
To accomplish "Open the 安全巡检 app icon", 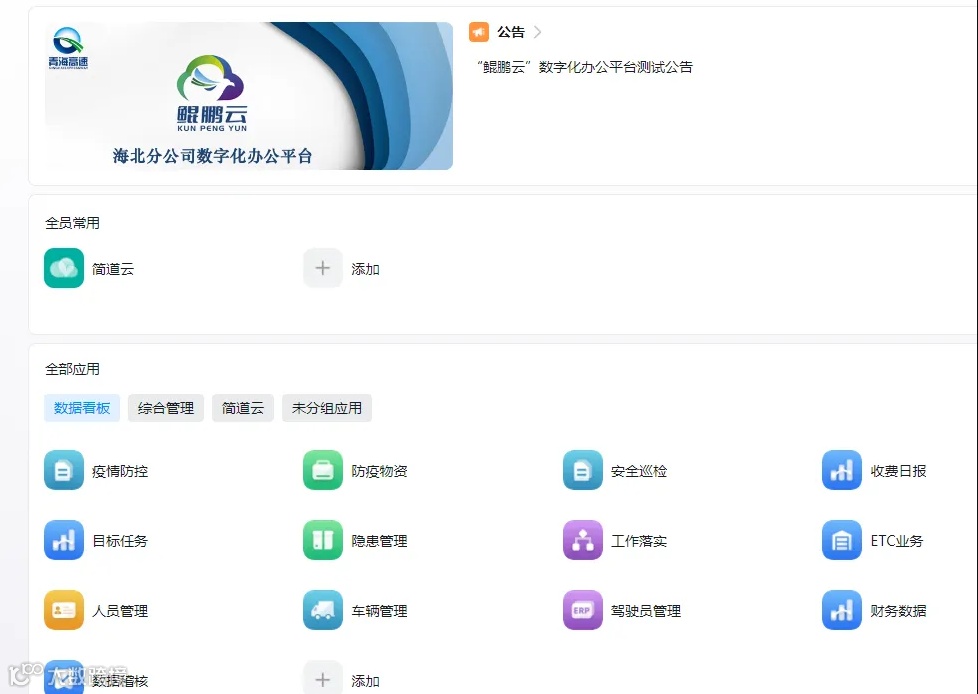I will tap(583, 470).
